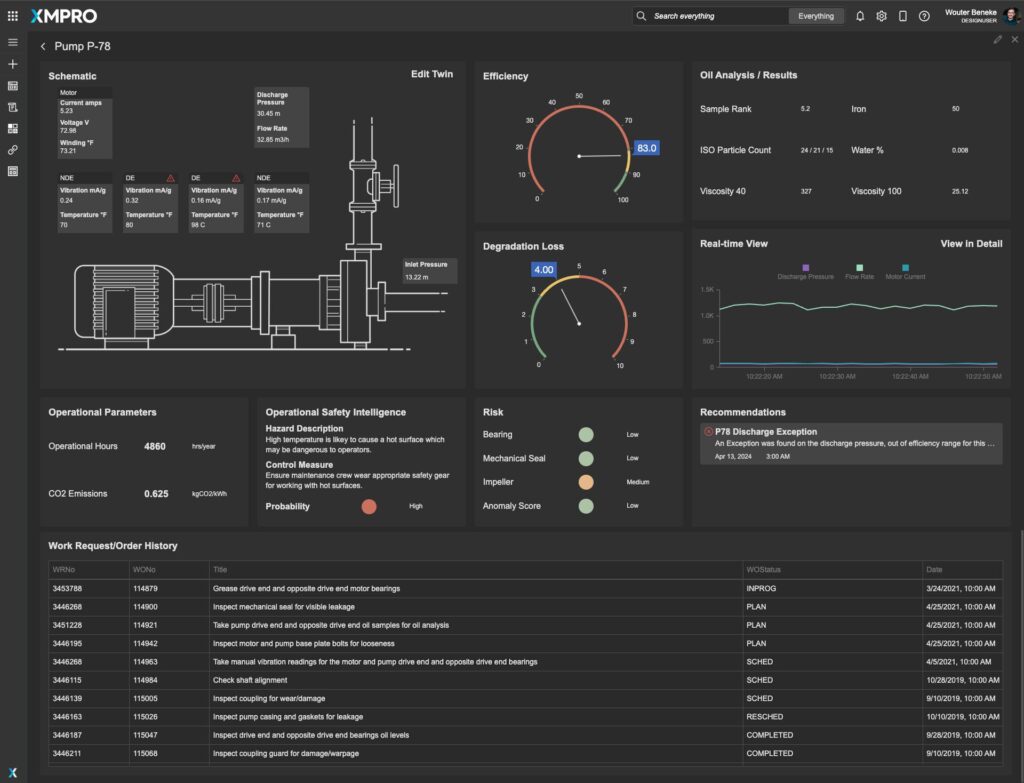Viewport: 1024px width, 783px height.
Task: Click the plus icon in left sidebar
Action: coord(13,64)
